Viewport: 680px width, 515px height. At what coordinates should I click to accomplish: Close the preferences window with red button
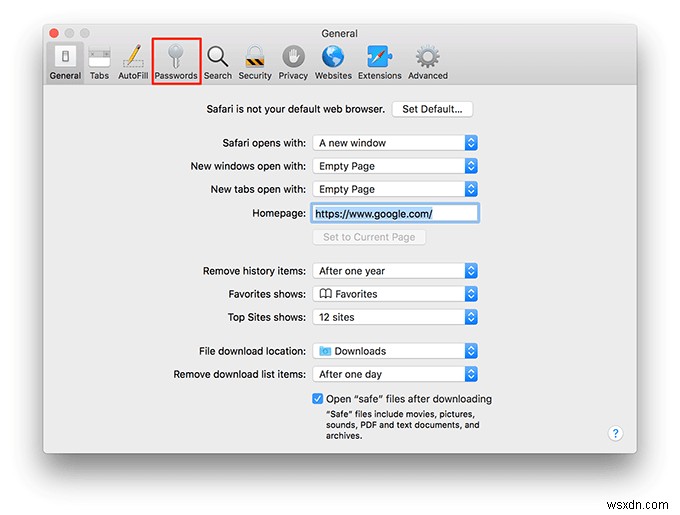54,33
